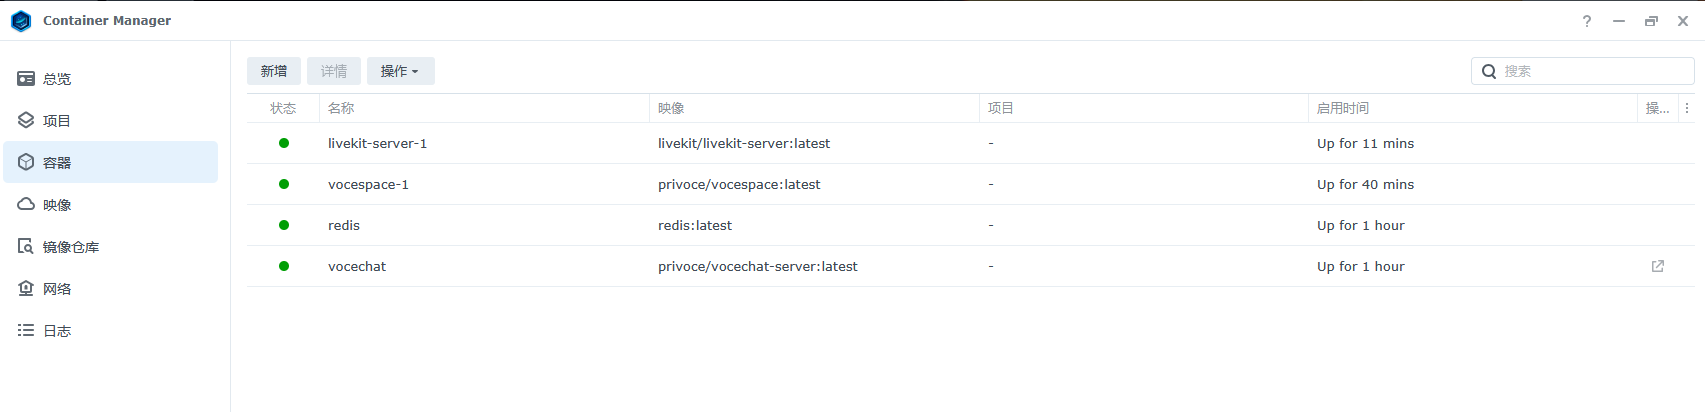Viewport: 1705px width, 412px height.
Task: Click the green status dot for vocespace-1
Action: (x=284, y=184)
